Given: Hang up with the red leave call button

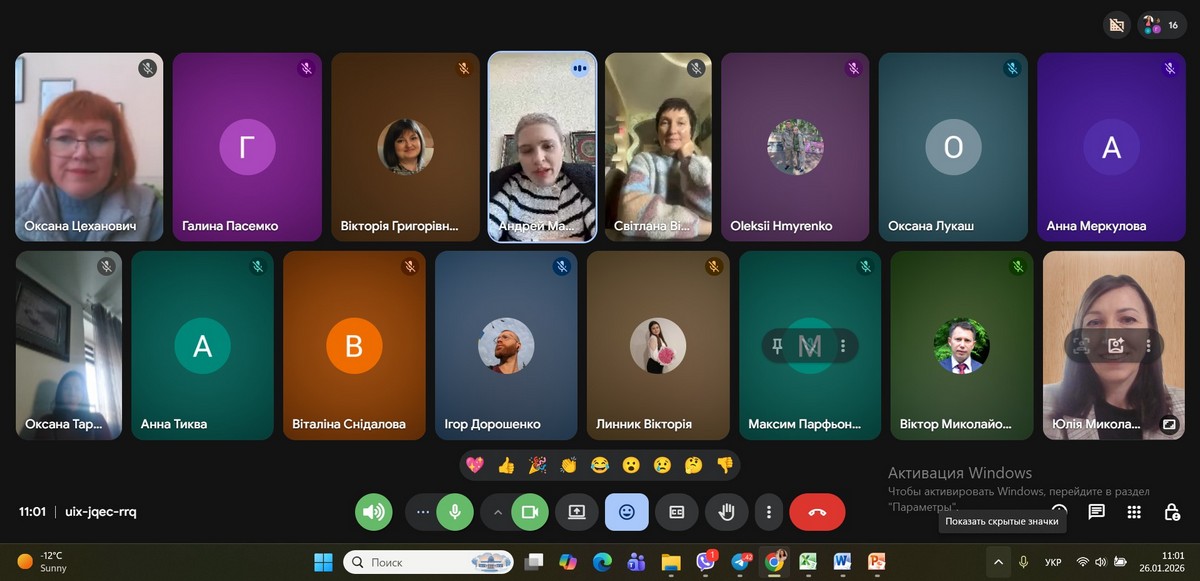Looking at the screenshot, I should [817, 512].
